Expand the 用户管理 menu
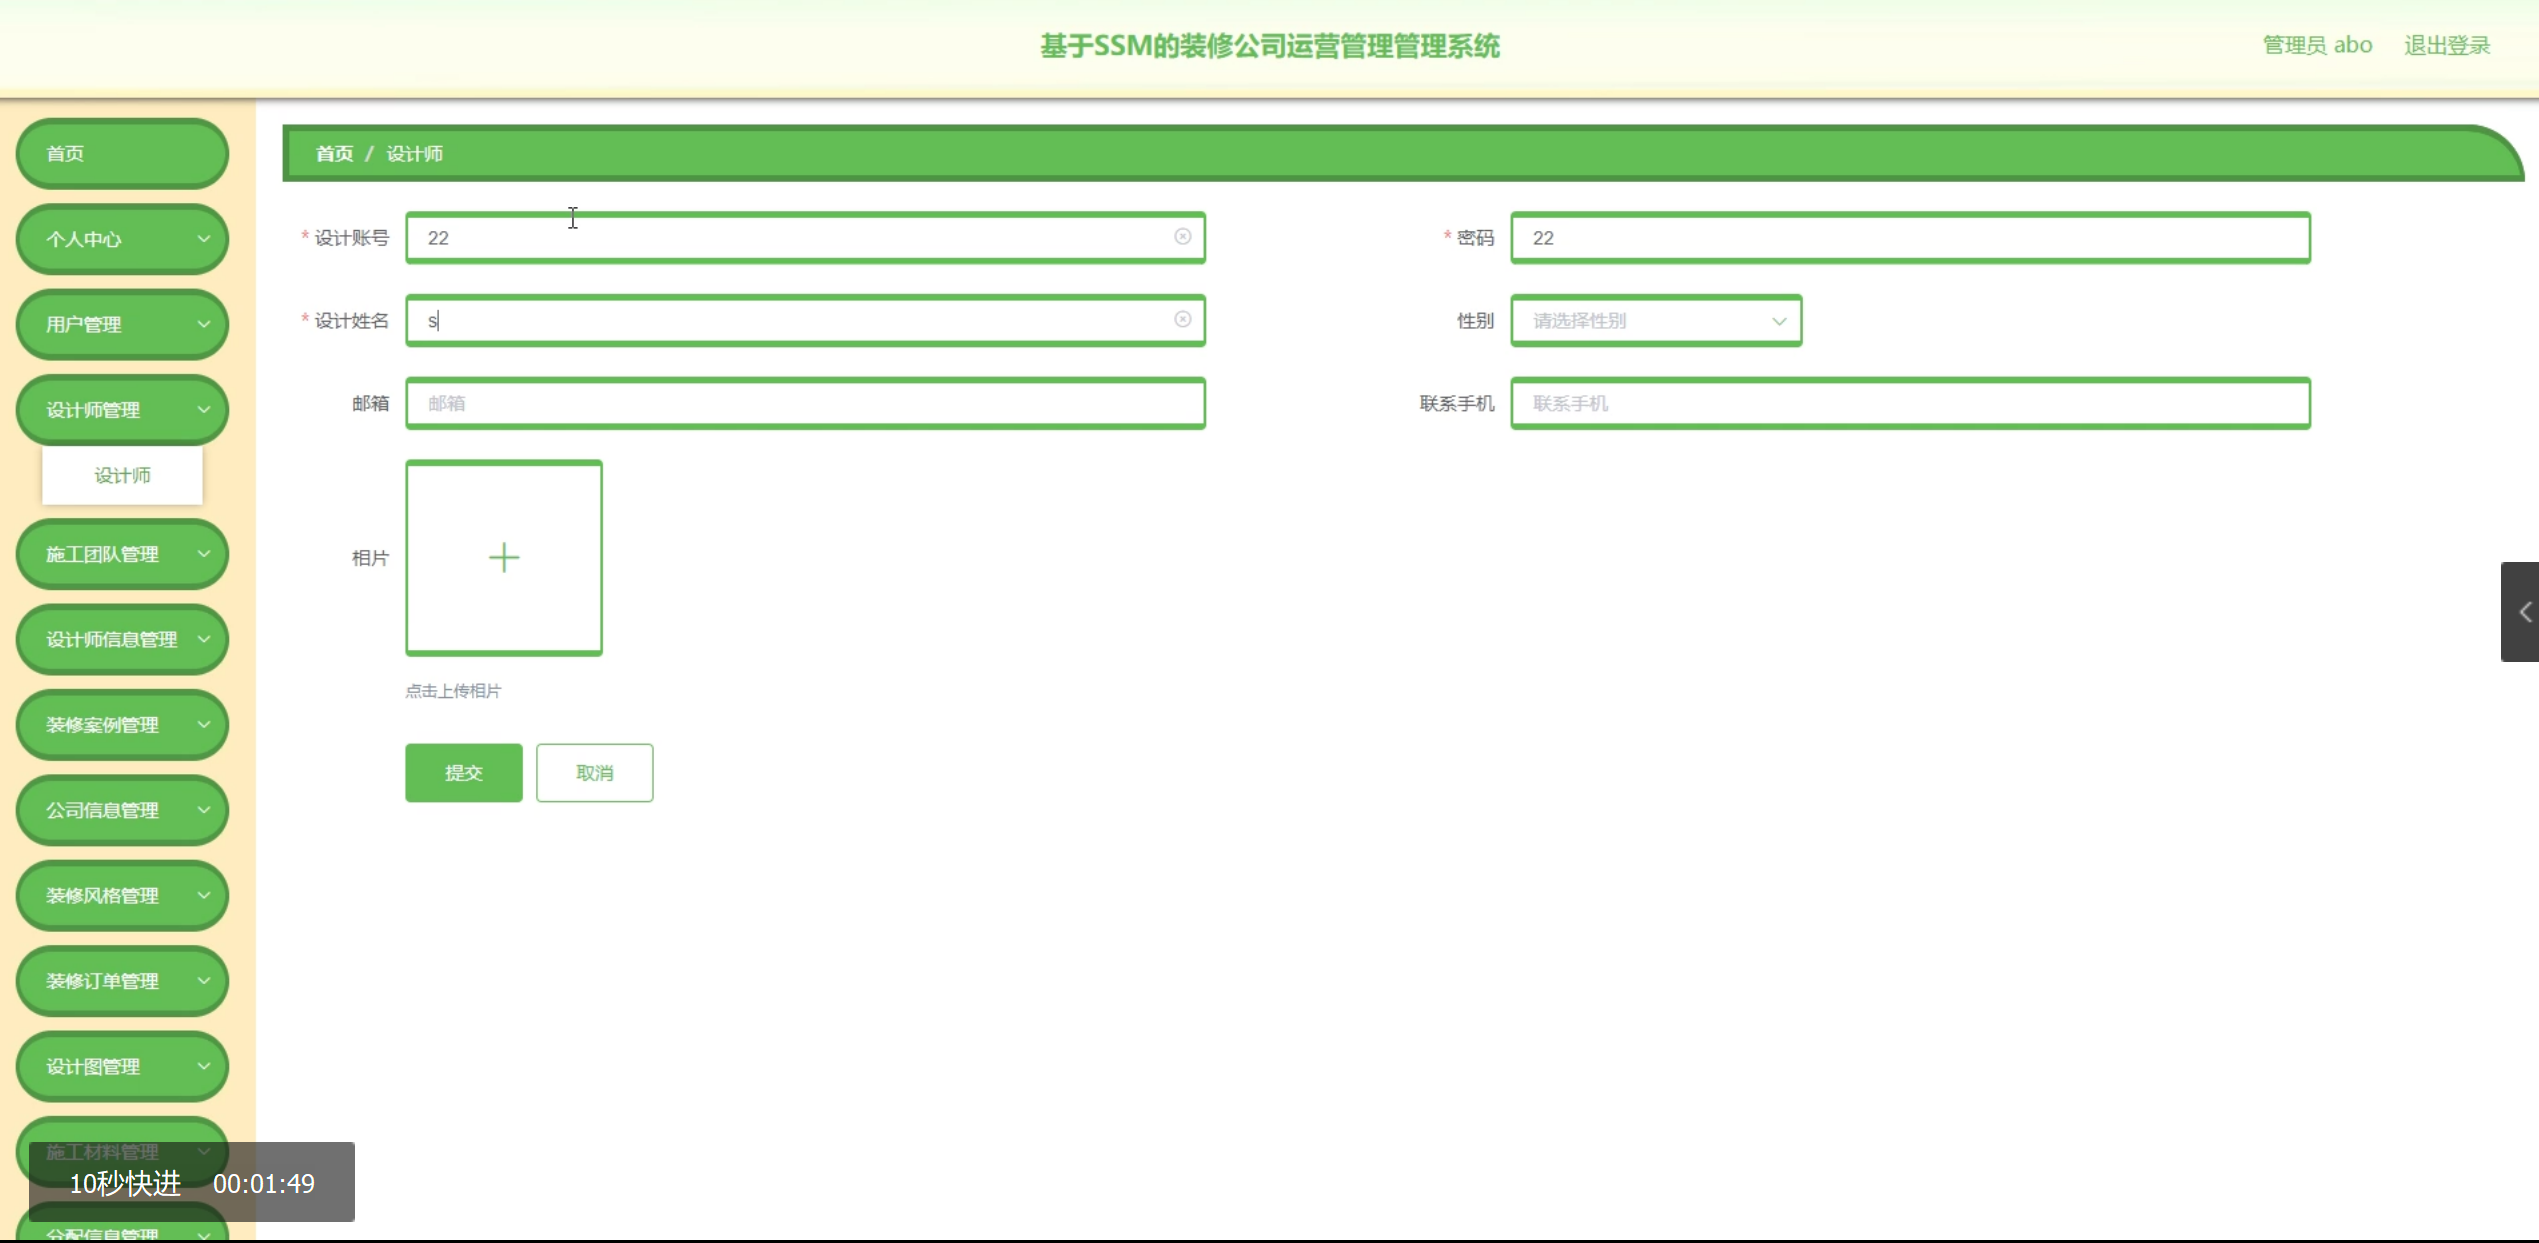 click(x=122, y=324)
